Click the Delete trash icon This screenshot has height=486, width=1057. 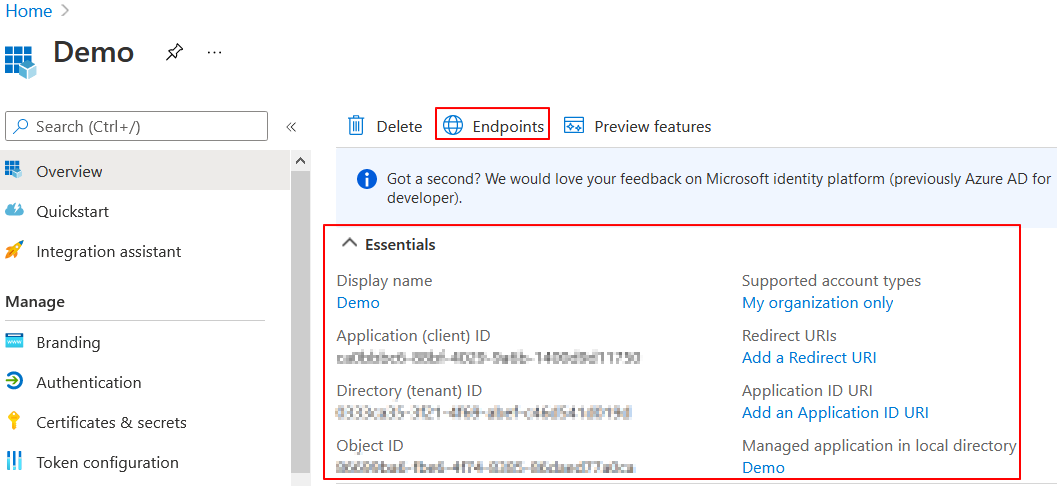point(356,126)
